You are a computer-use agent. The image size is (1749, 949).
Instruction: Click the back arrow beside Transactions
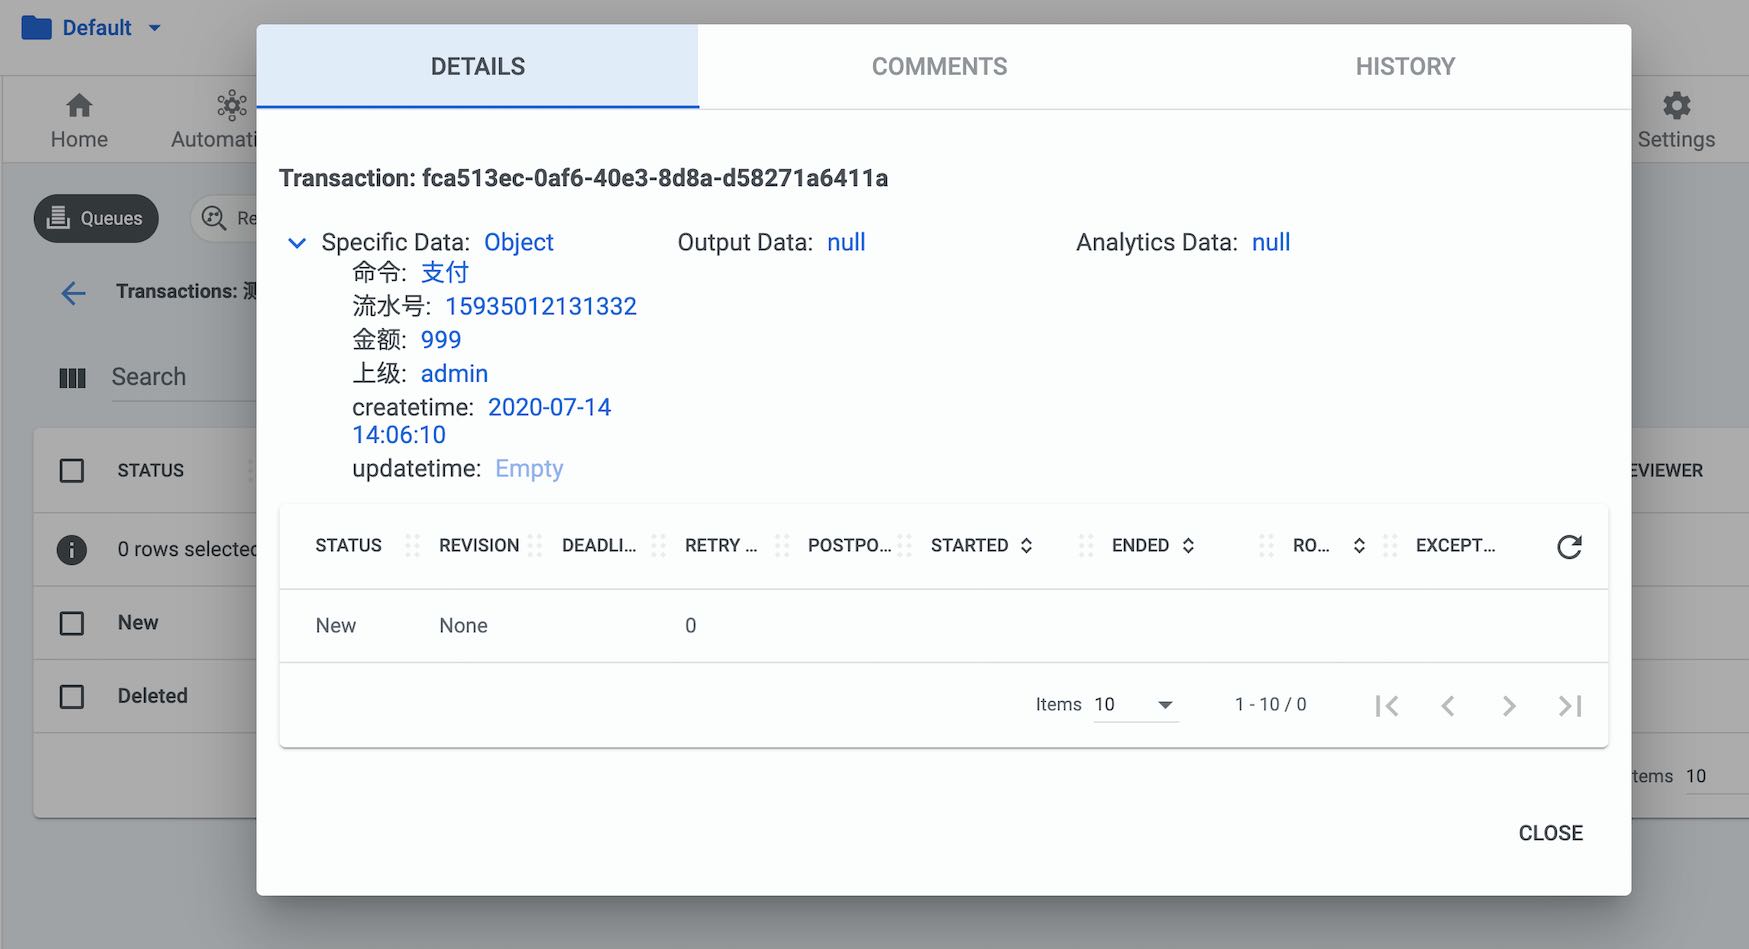[x=73, y=293]
